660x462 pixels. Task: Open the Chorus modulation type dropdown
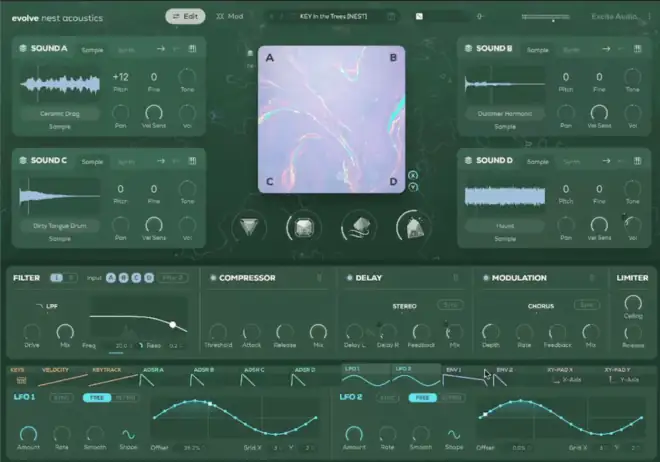point(541,306)
